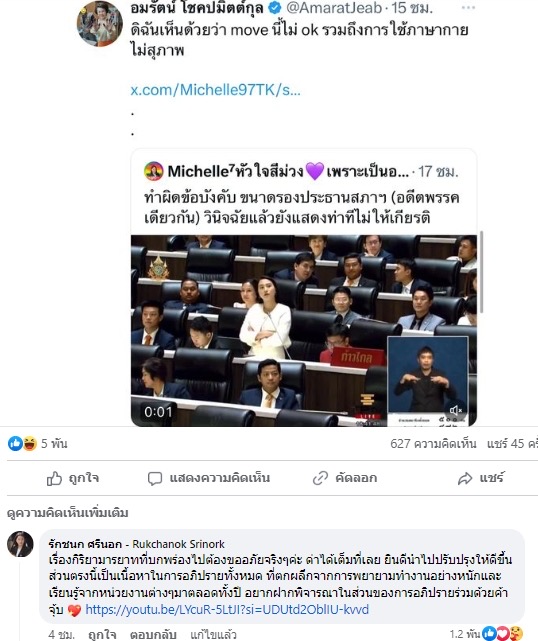Open the reaction icons on Rukchanok's comment
538x641 pixels.
[502, 633]
